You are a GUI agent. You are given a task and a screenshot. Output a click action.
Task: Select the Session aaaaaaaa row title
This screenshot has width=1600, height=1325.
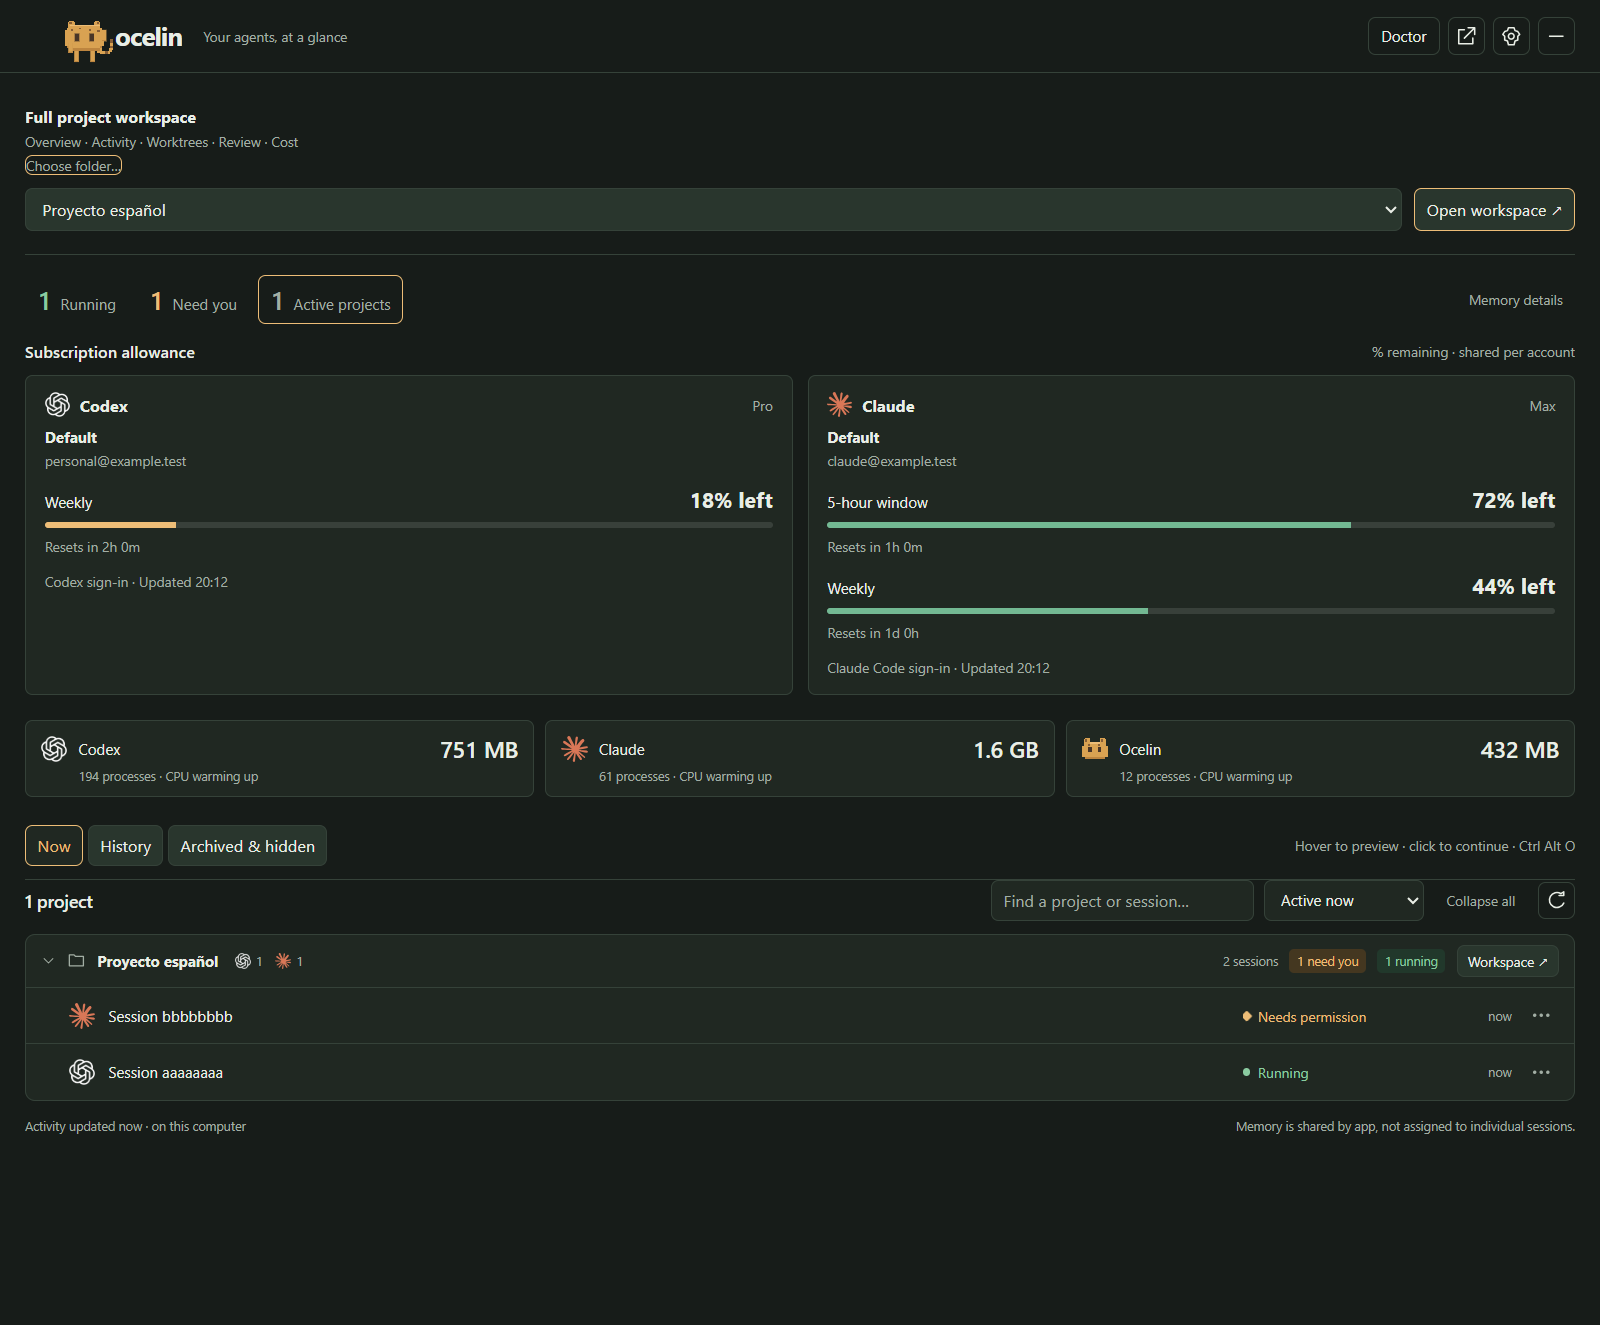tap(166, 1072)
